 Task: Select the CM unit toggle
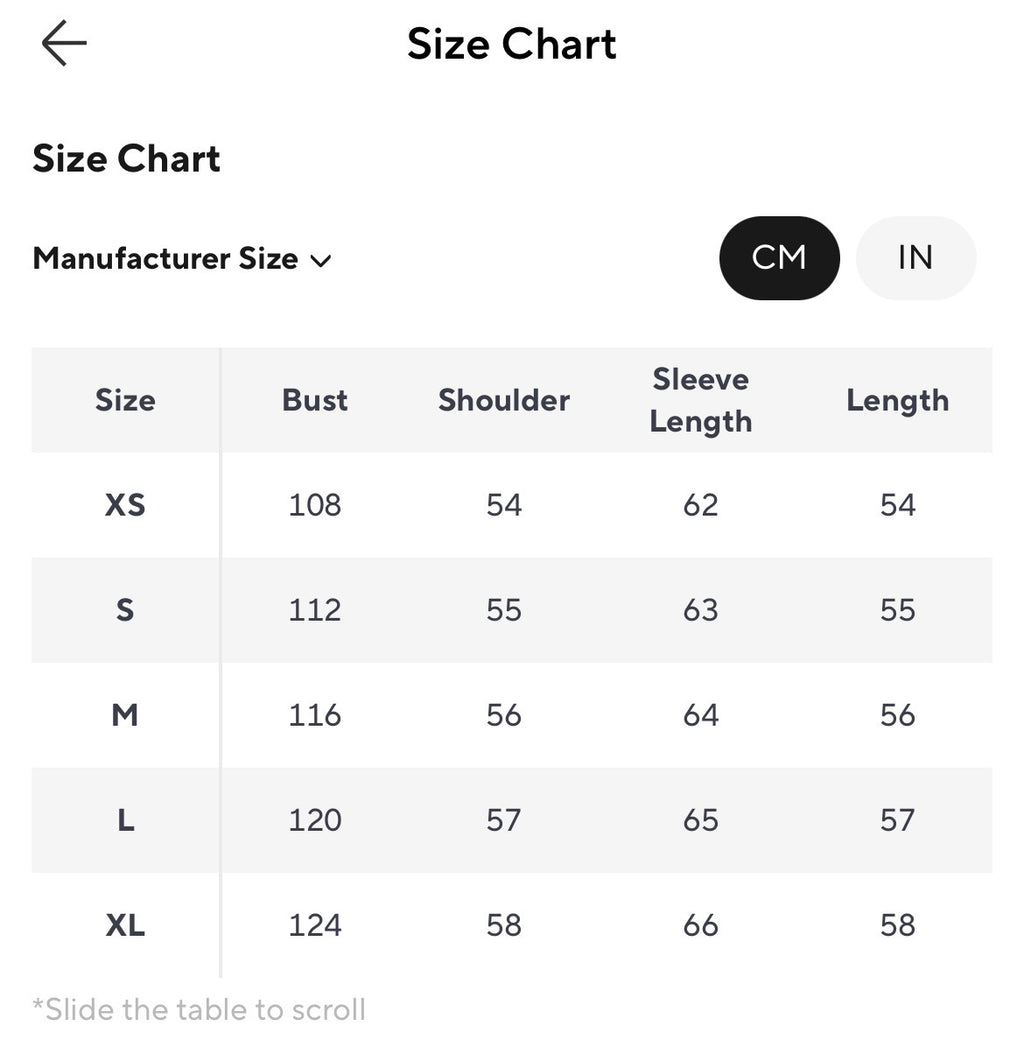[x=779, y=258]
